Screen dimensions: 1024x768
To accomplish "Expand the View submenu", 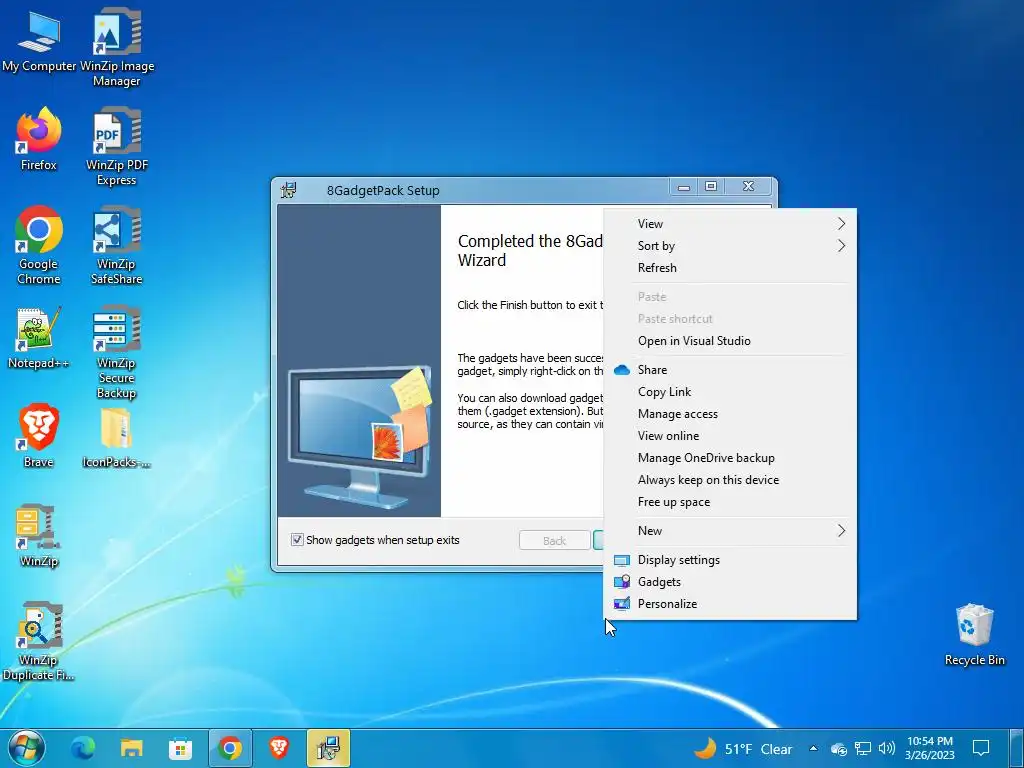I will click(x=730, y=223).
